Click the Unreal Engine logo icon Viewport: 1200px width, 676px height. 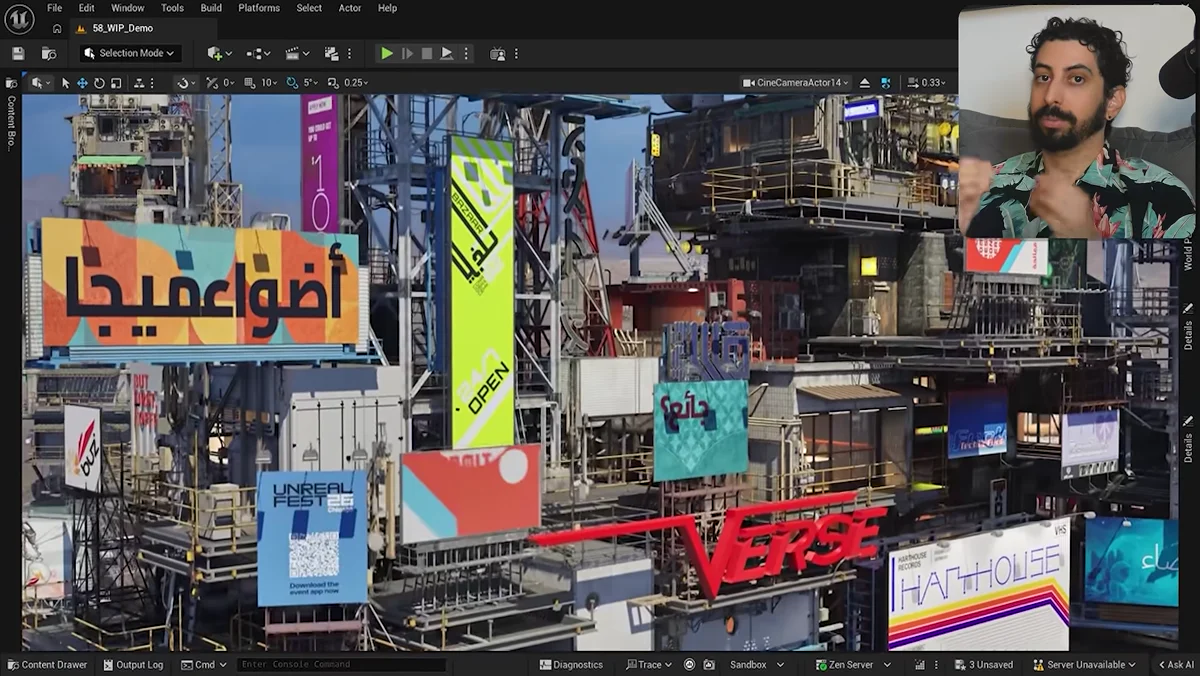pyautogui.click(x=19, y=18)
